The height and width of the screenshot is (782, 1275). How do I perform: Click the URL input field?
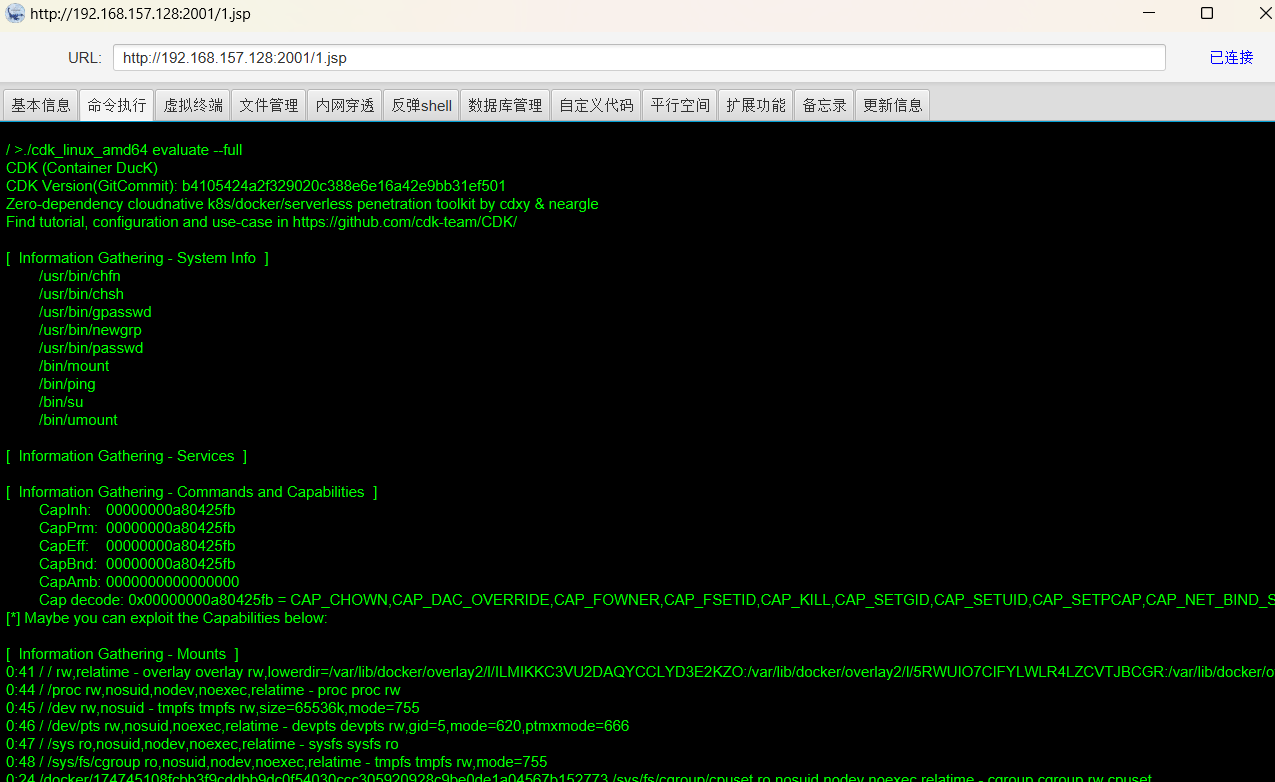pyautogui.click(x=639, y=58)
